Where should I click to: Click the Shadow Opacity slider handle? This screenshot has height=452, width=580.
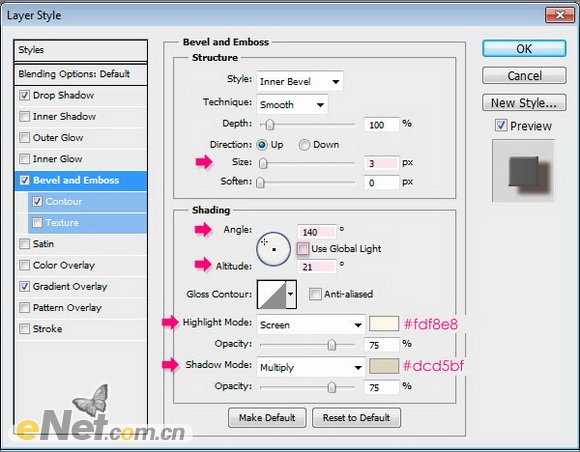[x=332, y=387]
